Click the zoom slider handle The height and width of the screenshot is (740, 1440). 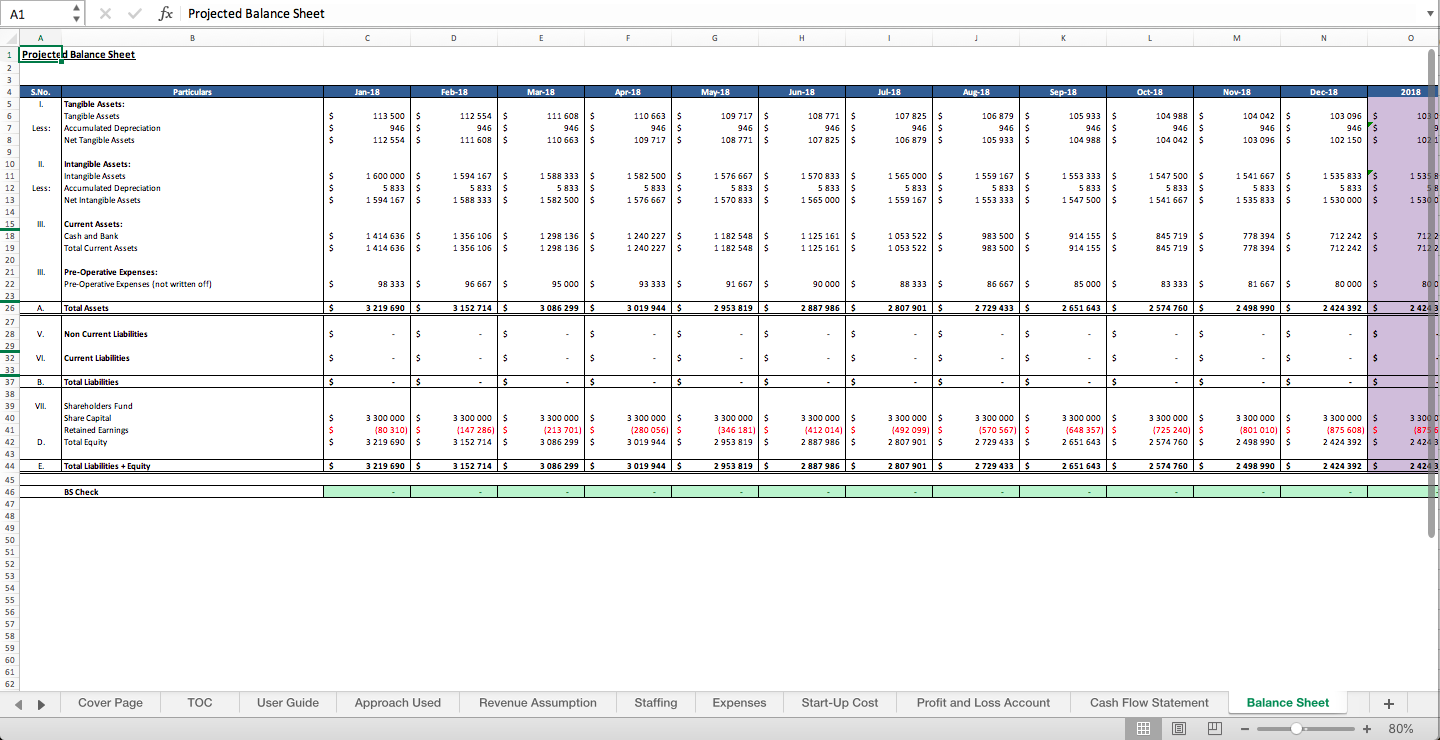tap(1296, 729)
